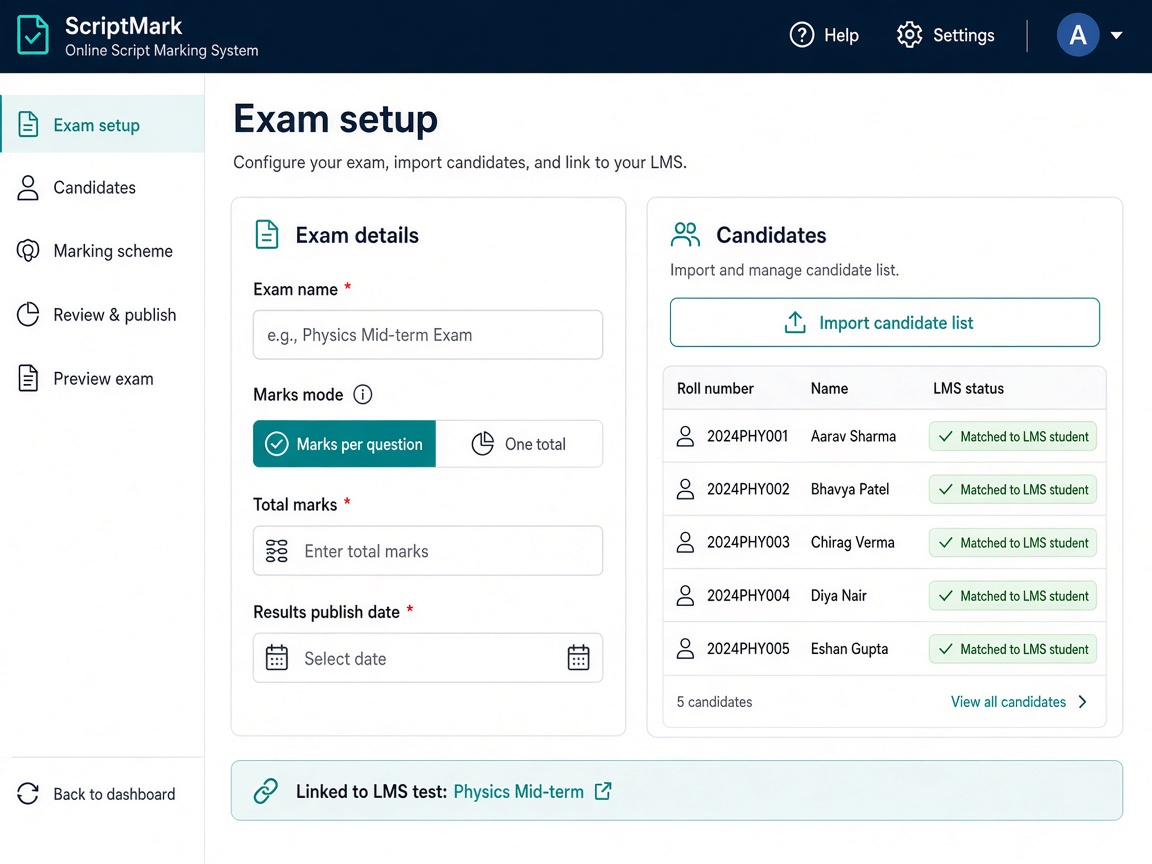Click the Candidates group icon in panel header

point(685,234)
